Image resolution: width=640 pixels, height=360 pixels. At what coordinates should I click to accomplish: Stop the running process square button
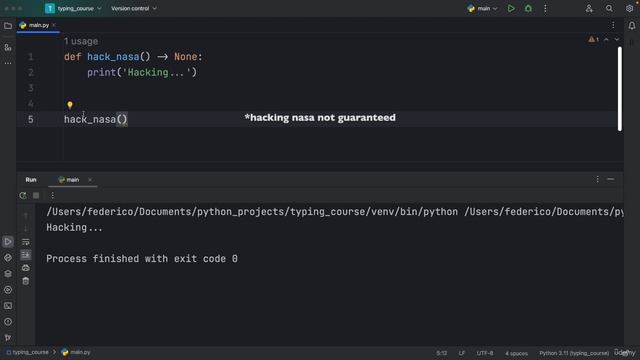(36, 196)
